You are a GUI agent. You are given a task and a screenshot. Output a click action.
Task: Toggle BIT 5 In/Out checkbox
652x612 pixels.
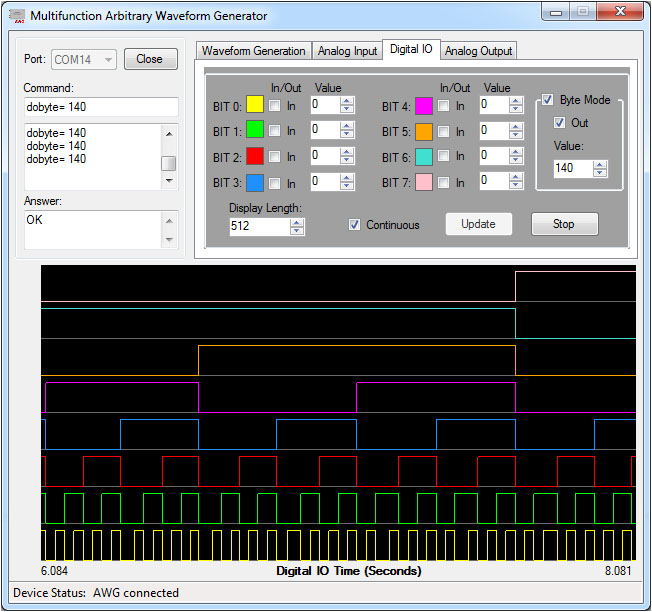coord(444,132)
